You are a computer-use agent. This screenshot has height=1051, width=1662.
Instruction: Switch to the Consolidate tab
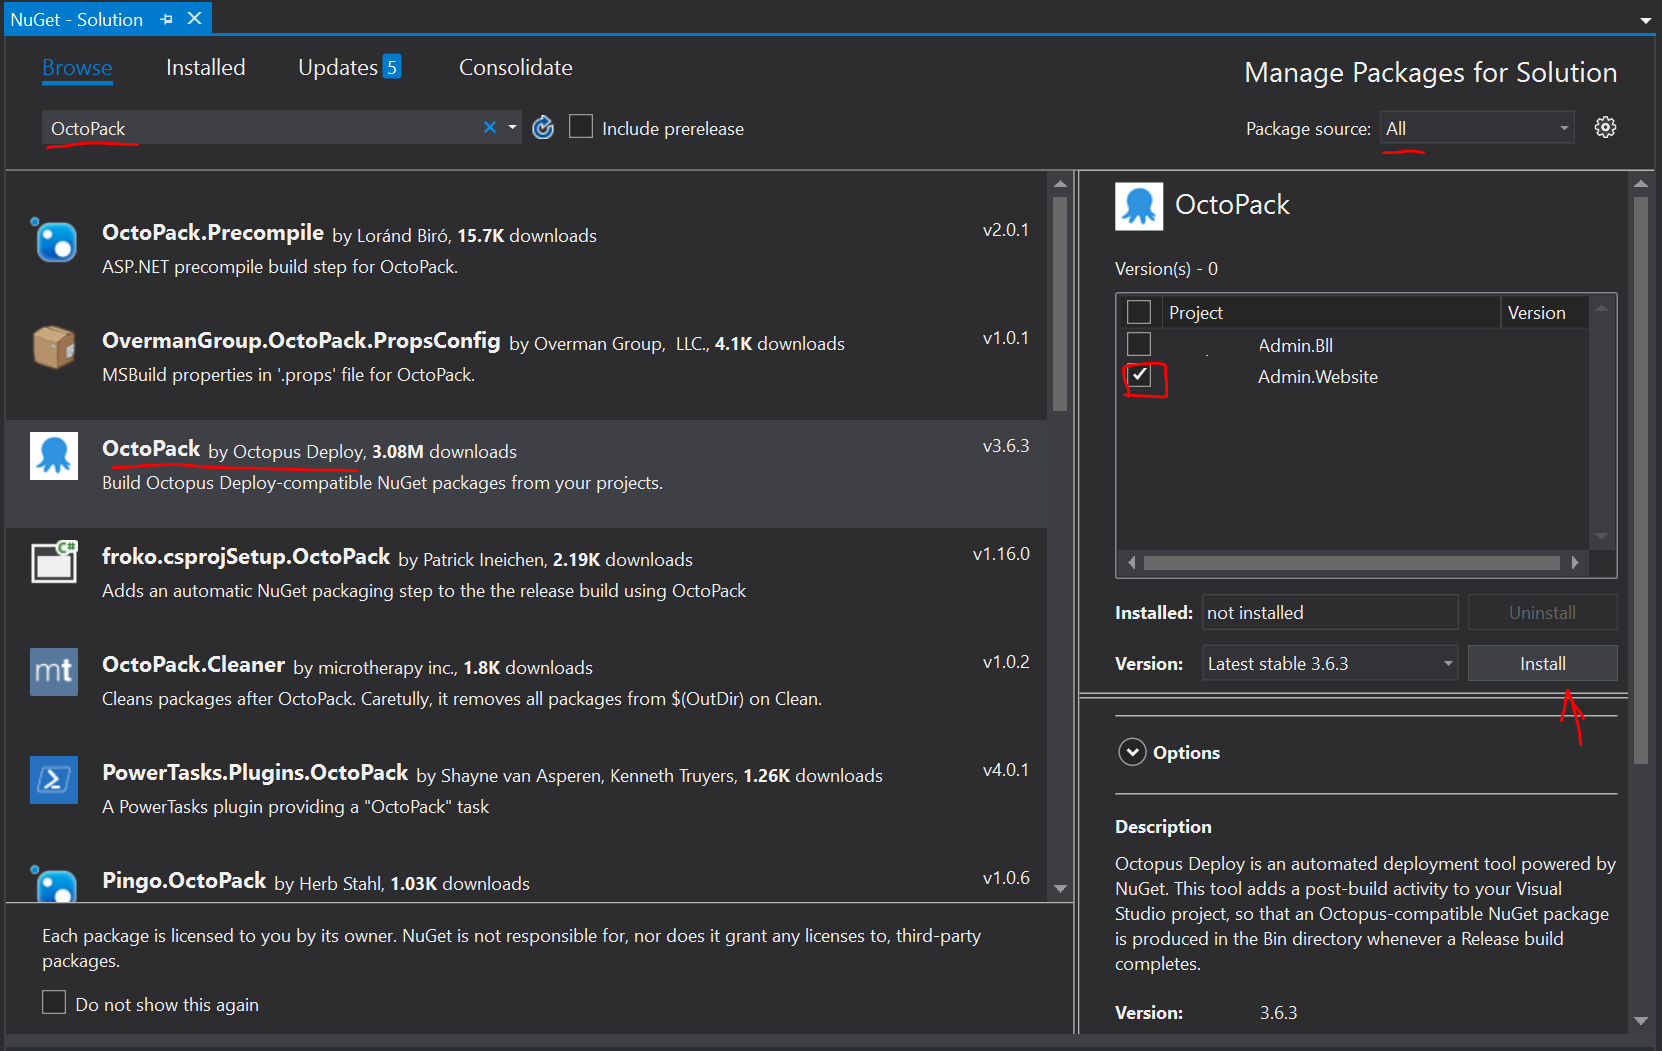[x=516, y=67]
